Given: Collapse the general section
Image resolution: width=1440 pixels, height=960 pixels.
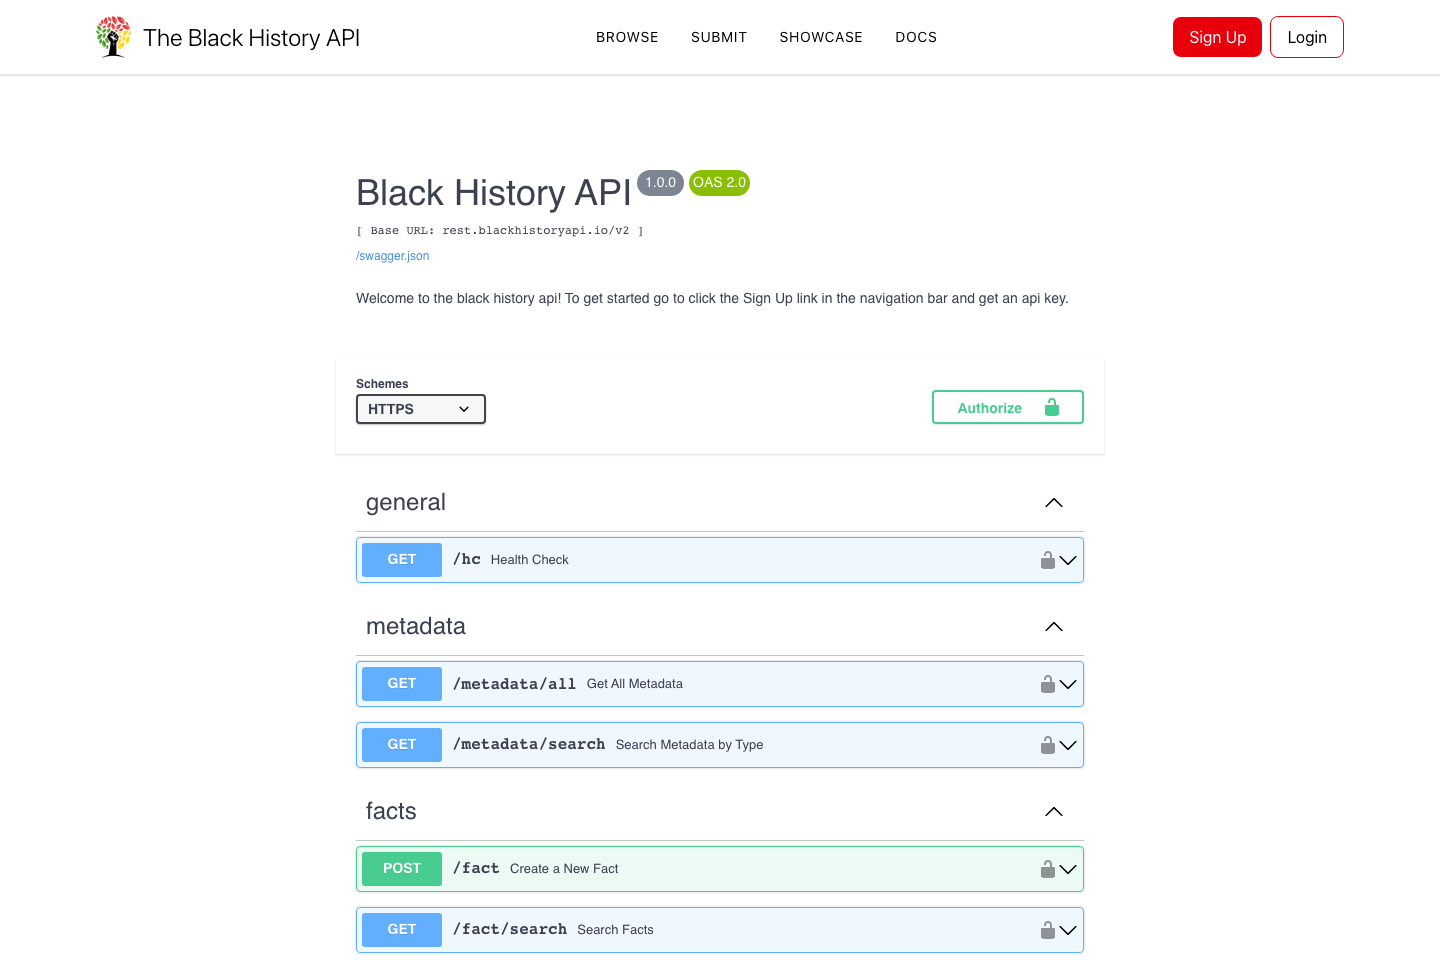Looking at the screenshot, I should point(1053,502).
